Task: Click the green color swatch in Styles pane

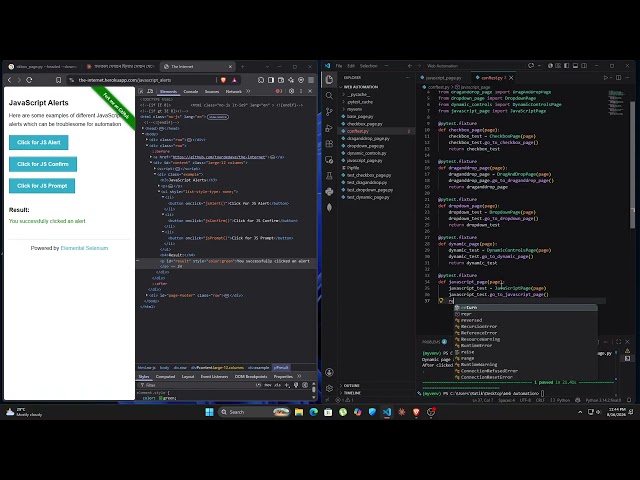Action: click(x=160, y=398)
